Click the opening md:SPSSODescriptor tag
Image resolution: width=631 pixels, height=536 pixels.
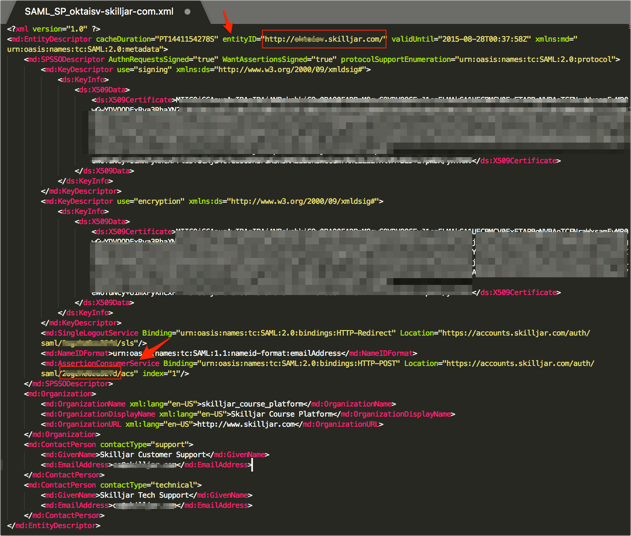tap(70, 59)
